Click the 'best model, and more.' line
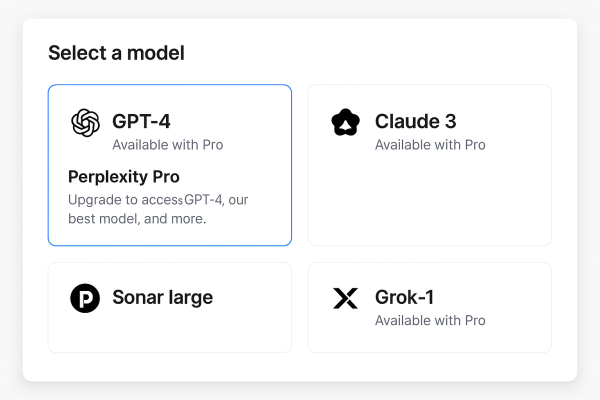 coord(137,218)
